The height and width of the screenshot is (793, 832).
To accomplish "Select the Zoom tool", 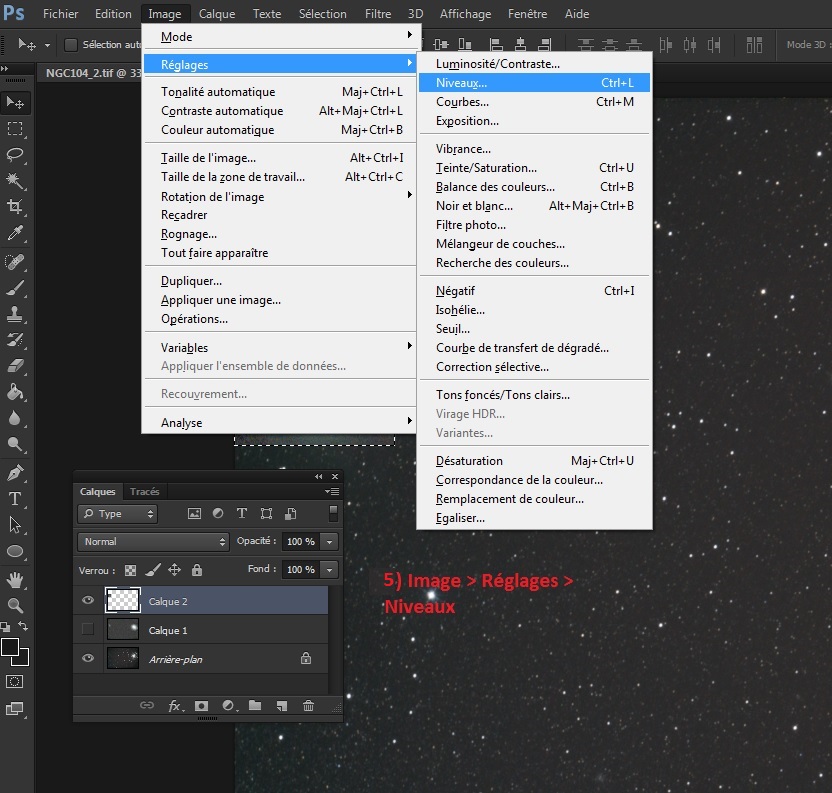I will click(15, 606).
